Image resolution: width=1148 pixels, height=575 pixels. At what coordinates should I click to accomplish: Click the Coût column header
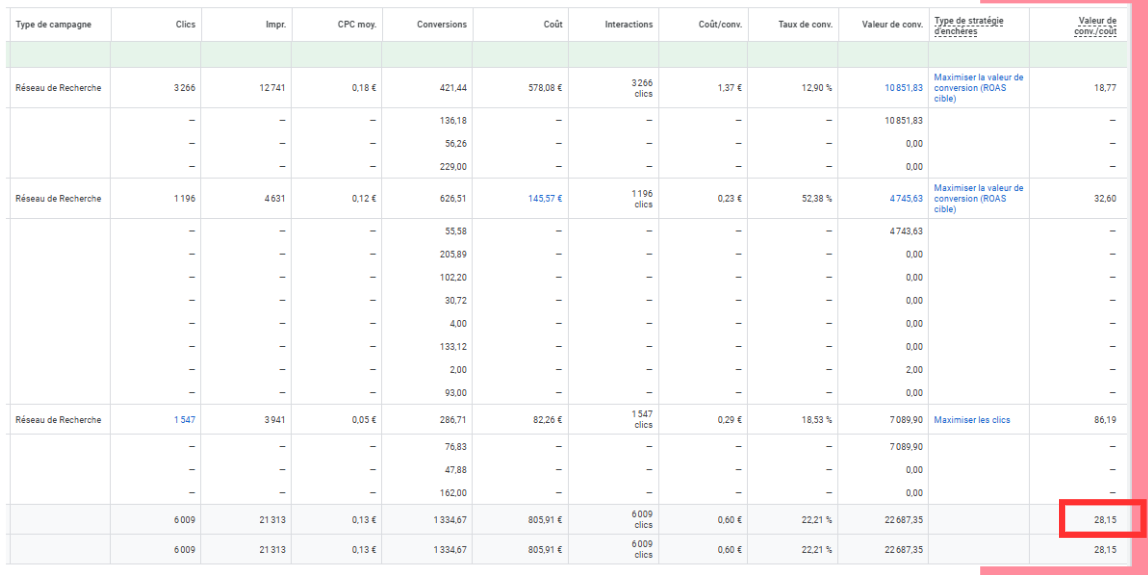[552, 24]
